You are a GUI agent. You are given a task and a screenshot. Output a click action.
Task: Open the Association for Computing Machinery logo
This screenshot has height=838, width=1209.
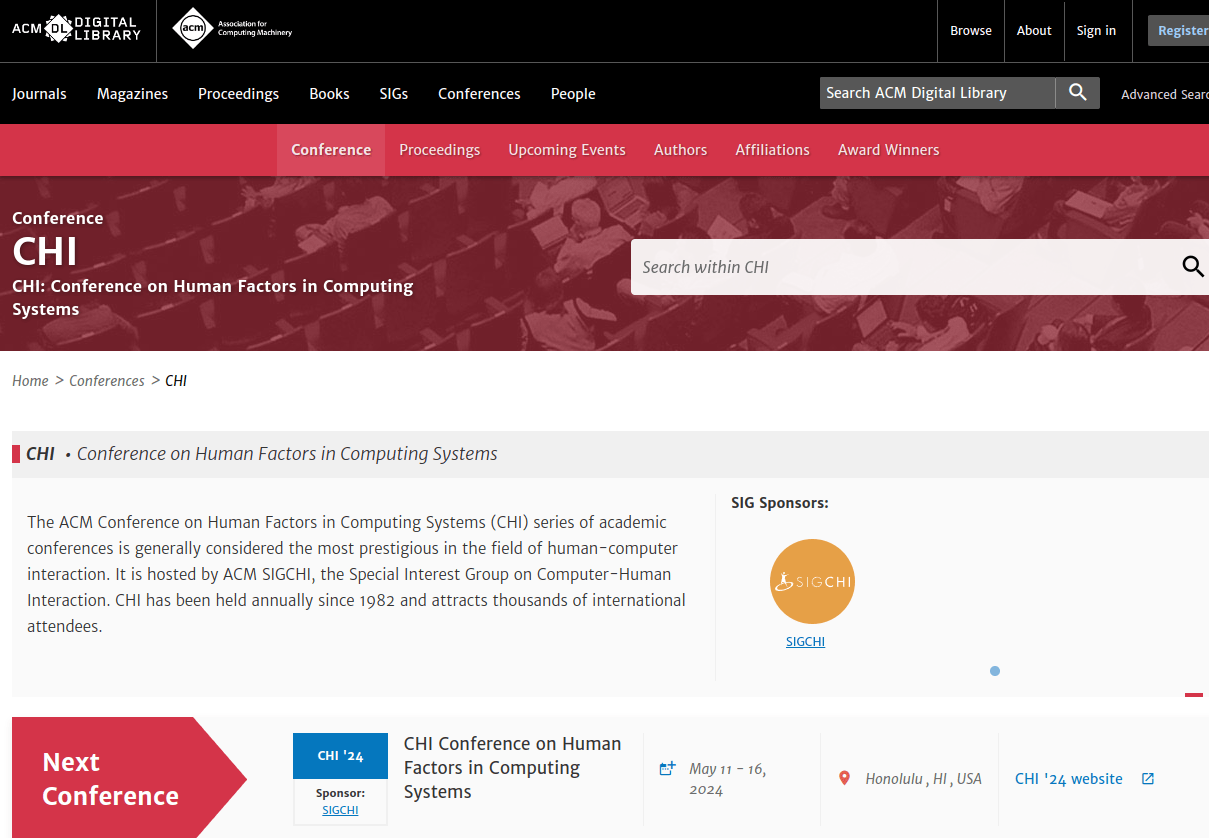pos(232,29)
